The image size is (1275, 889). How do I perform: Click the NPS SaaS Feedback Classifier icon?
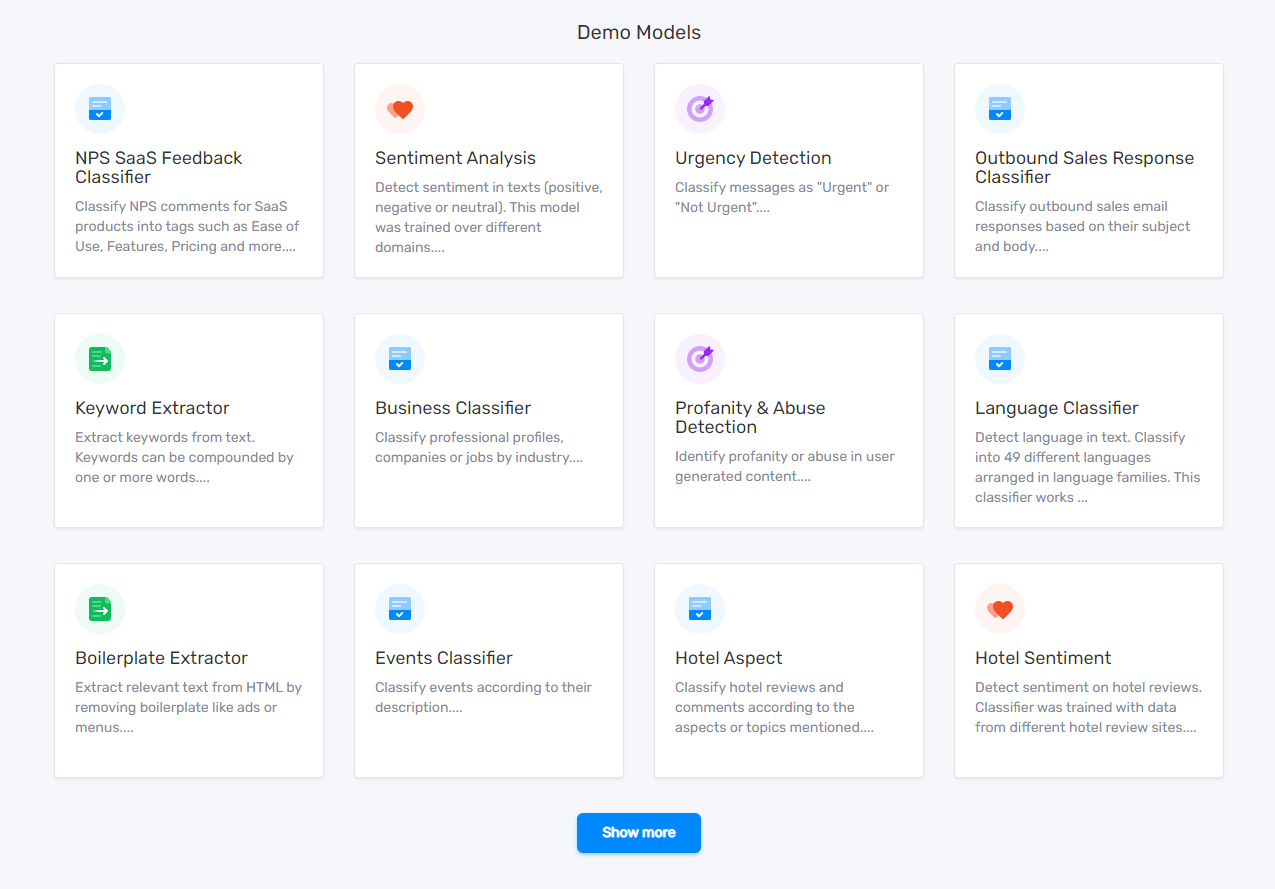100,109
